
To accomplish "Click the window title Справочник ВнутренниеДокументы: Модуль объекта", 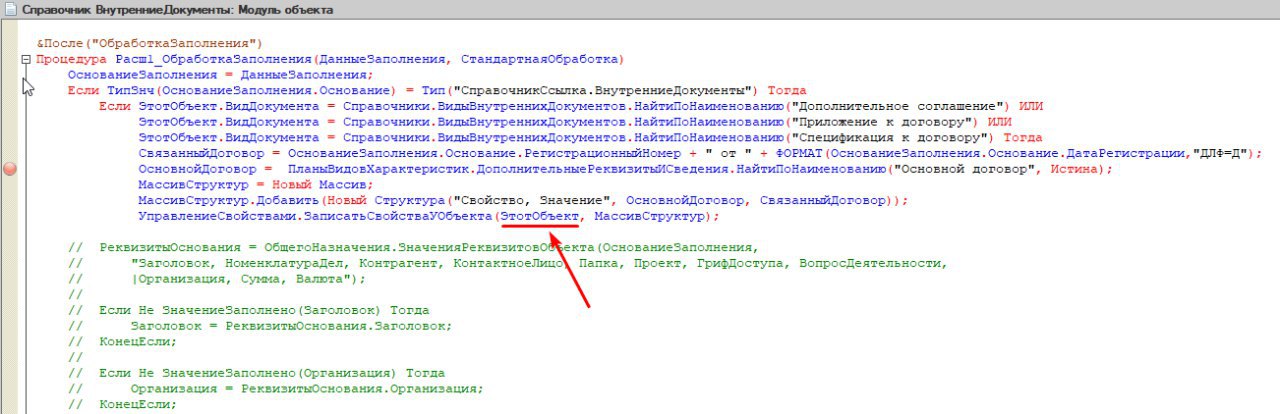I will [x=178, y=10].
